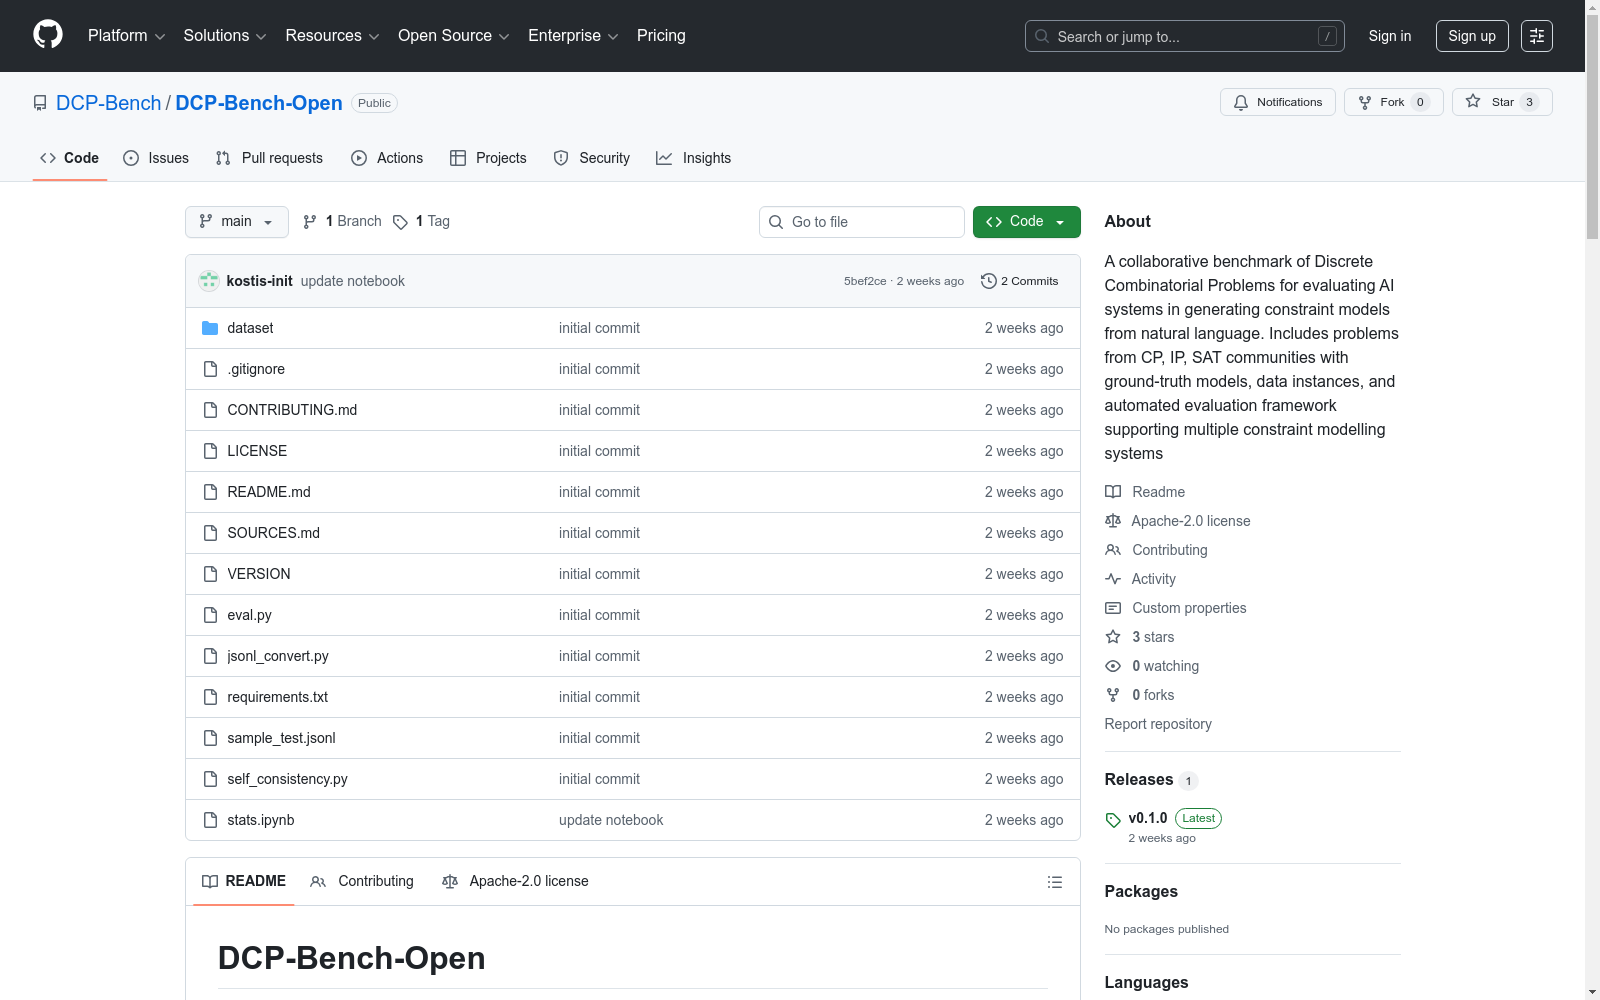Click the star icon beside 3 stars
This screenshot has width=1600, height=1000.
tap(1113, 637)
